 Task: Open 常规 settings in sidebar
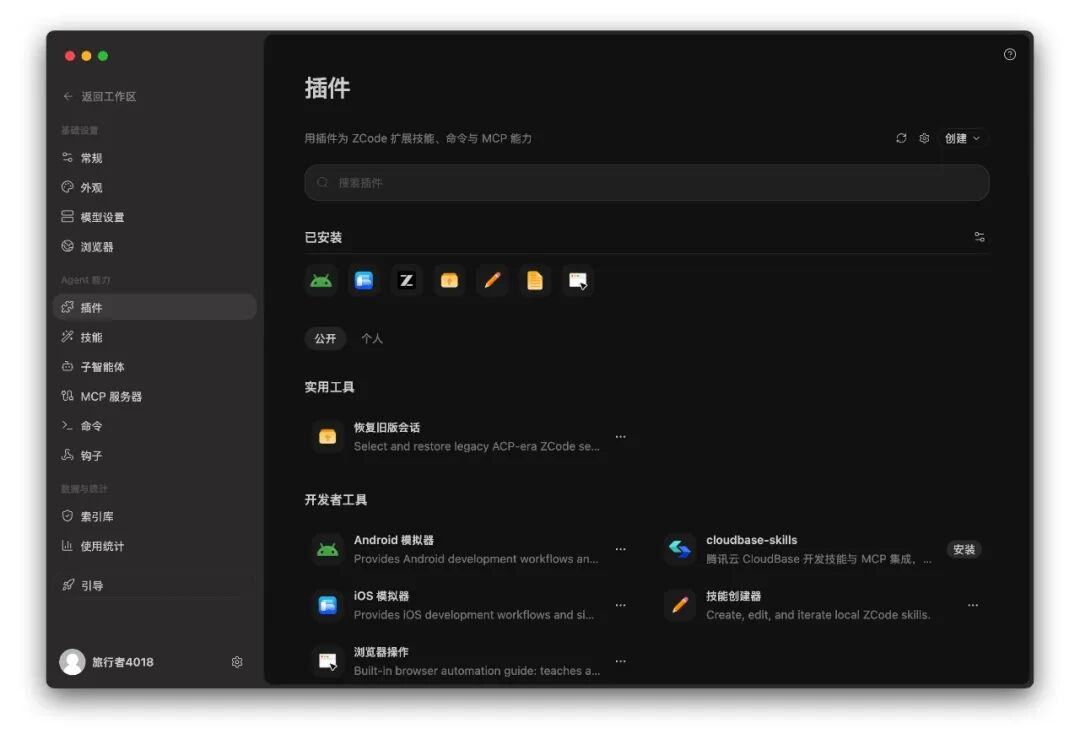point(154,158)
